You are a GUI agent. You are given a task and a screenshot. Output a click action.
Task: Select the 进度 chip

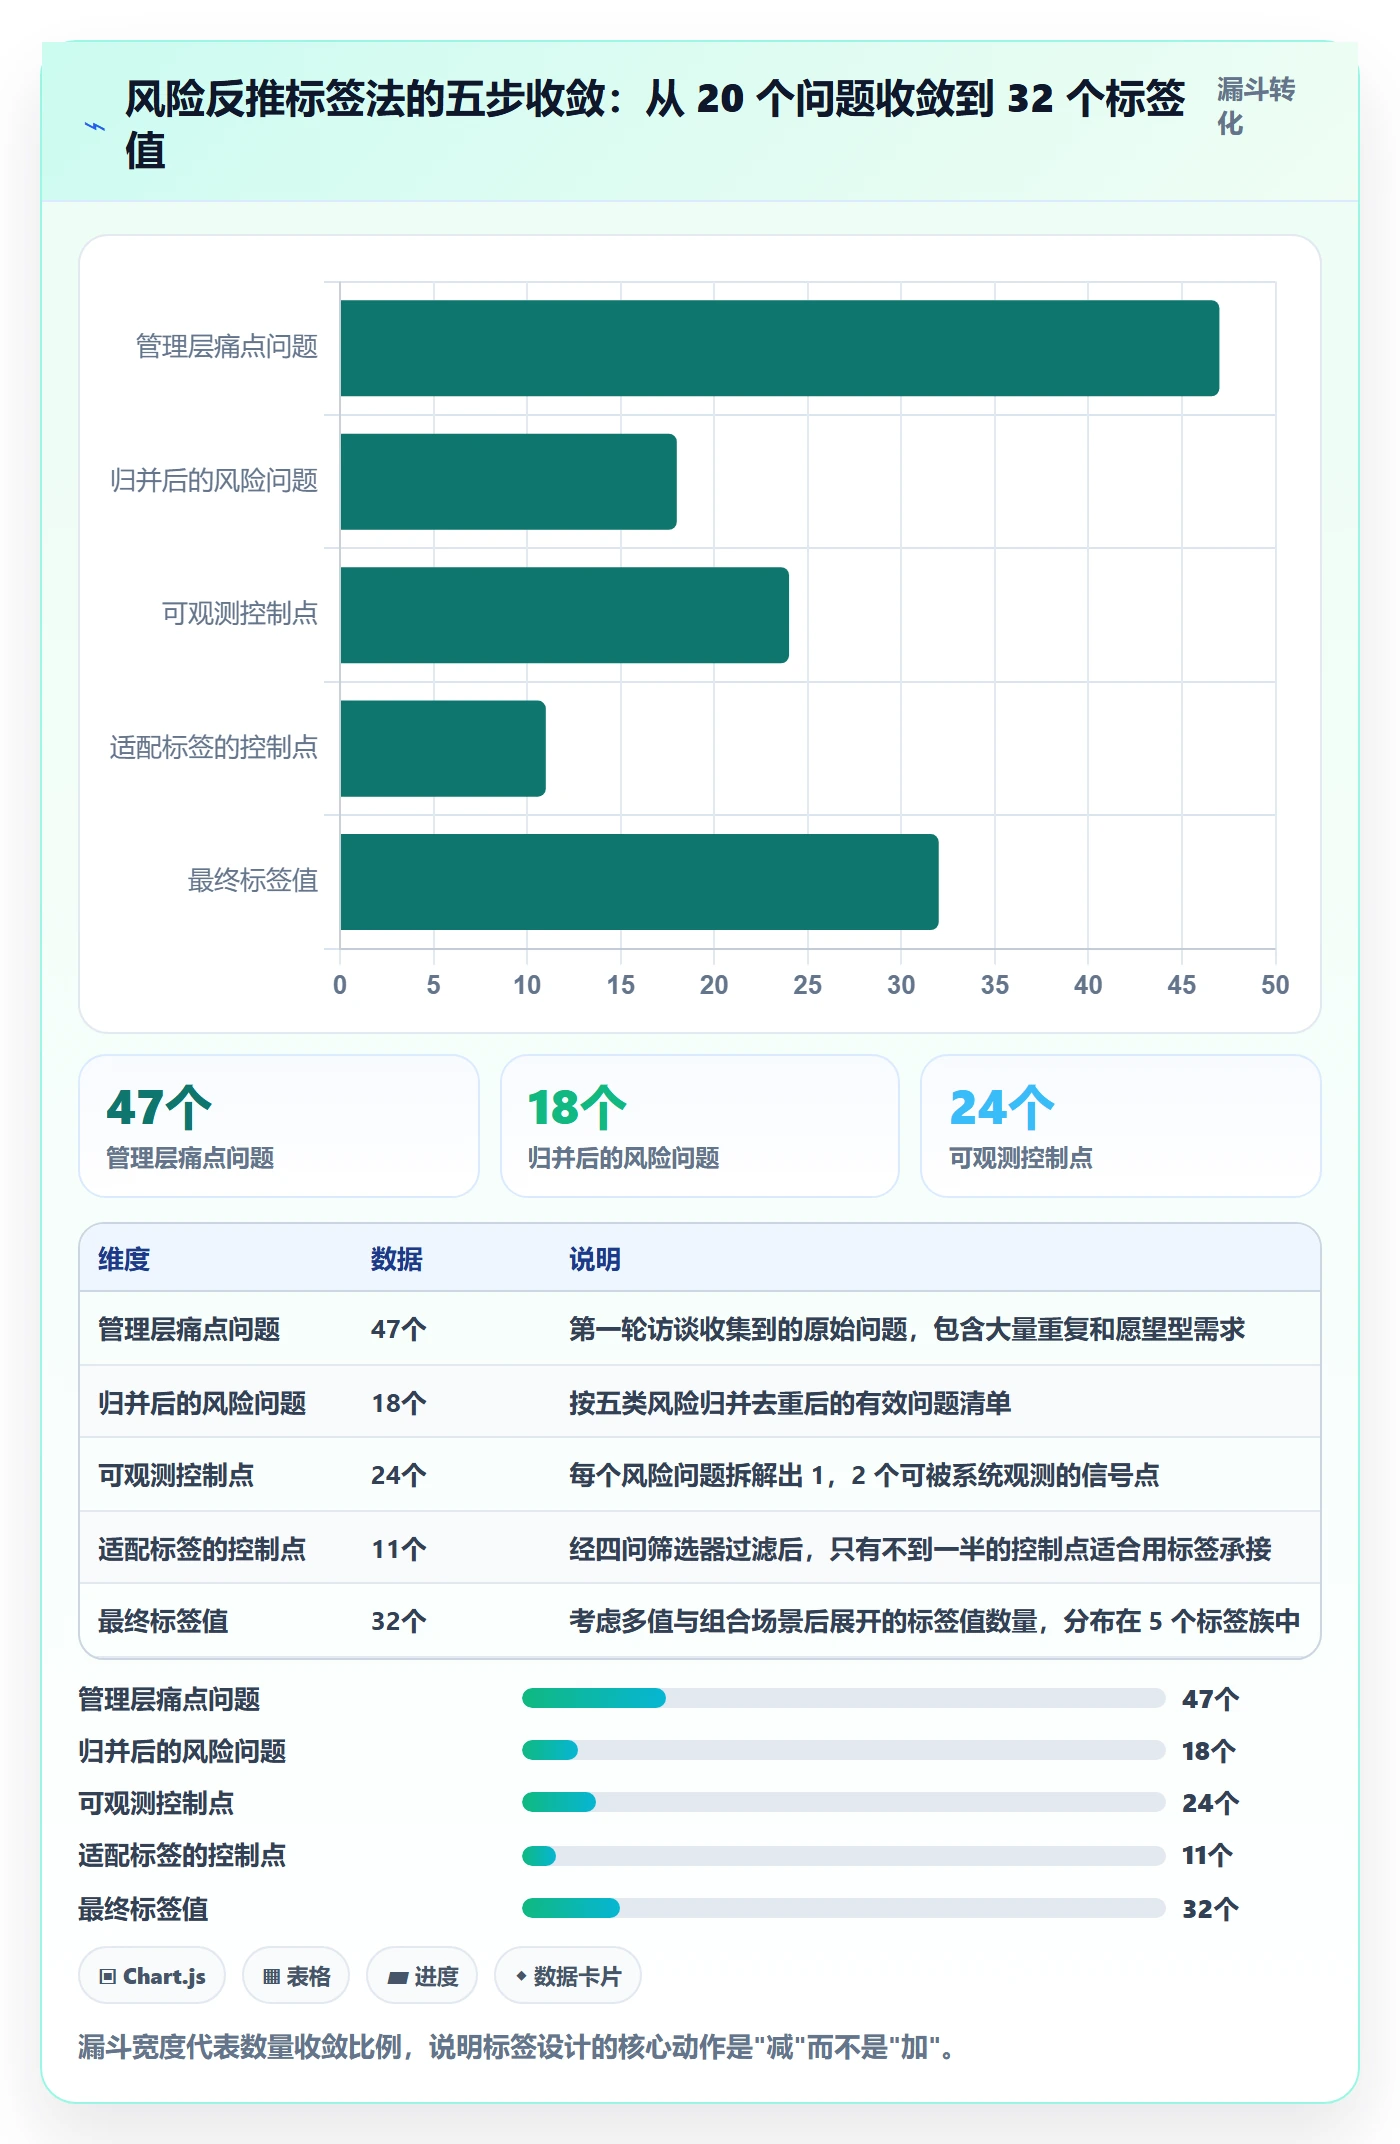click(422, 1975)
